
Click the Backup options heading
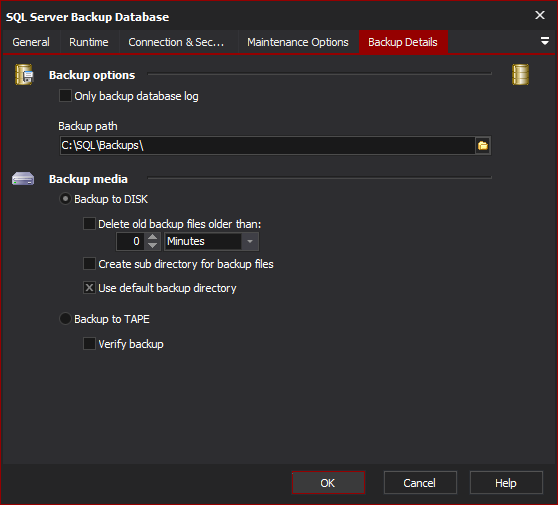pos(92,75)
